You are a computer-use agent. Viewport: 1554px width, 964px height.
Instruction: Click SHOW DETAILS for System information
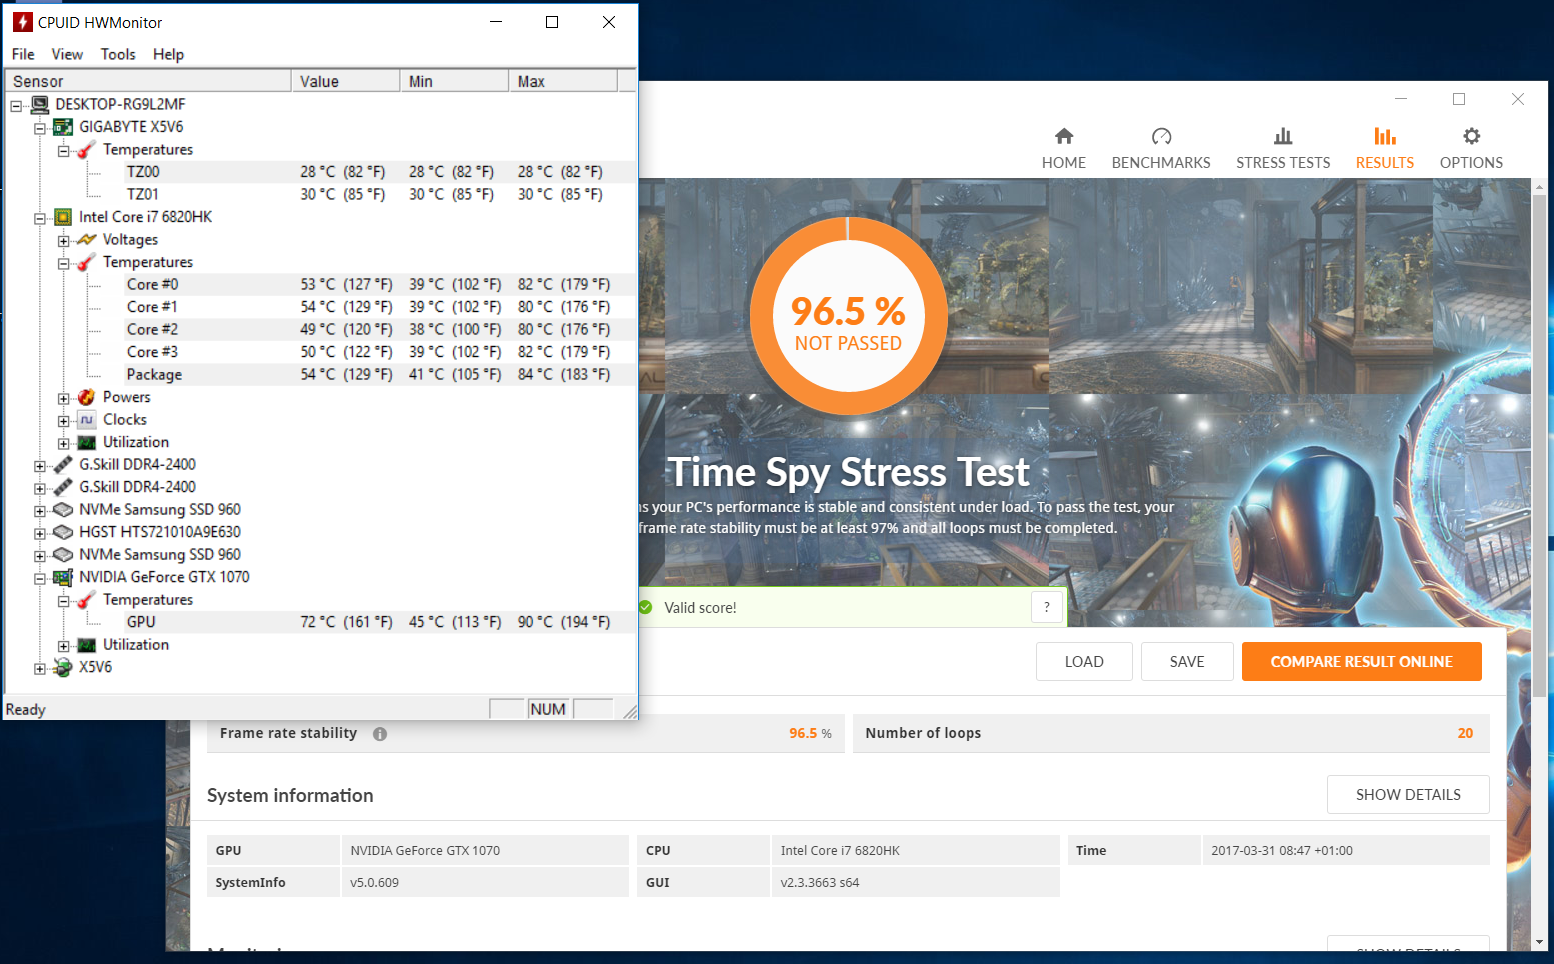1408,795
